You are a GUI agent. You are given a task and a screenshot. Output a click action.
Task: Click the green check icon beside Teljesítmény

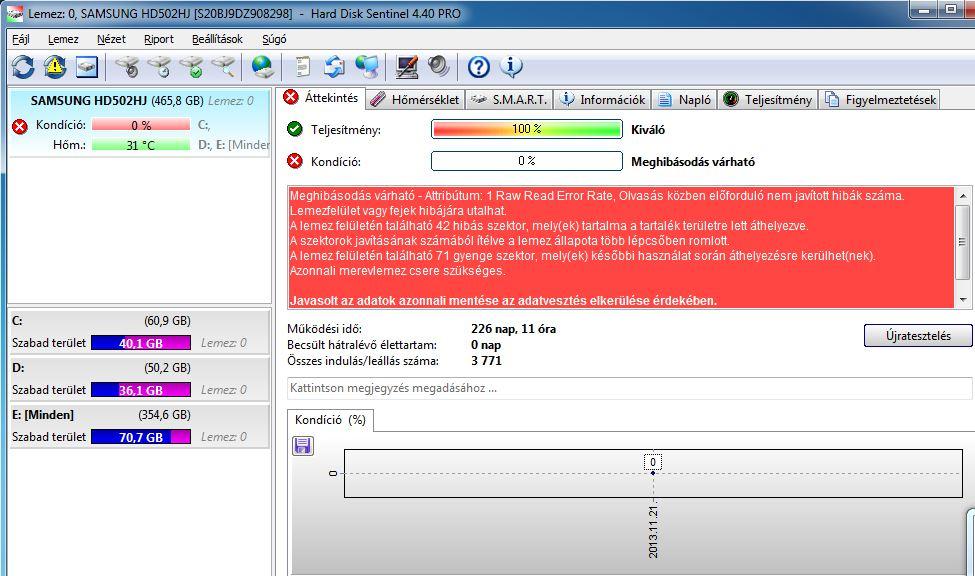click(294, 129)
